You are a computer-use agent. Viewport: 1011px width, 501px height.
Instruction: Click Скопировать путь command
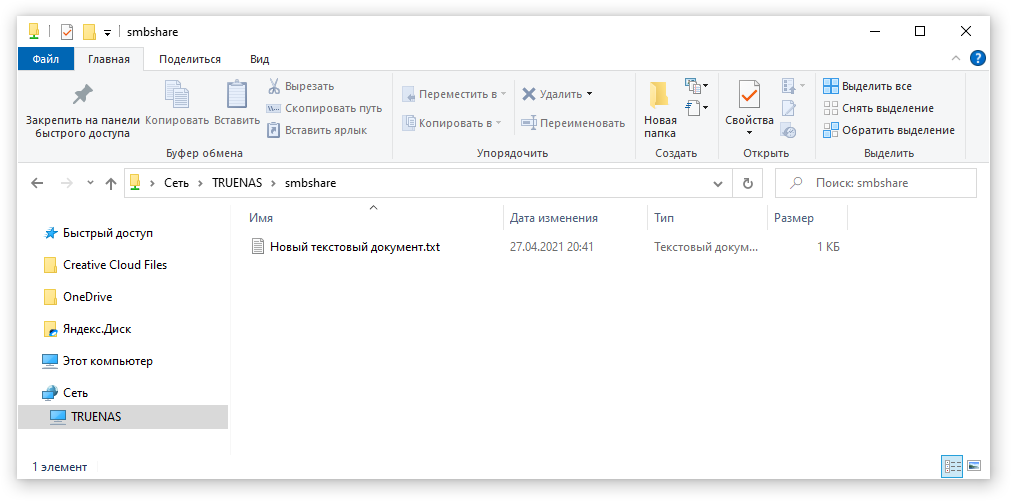coord(324,108)
